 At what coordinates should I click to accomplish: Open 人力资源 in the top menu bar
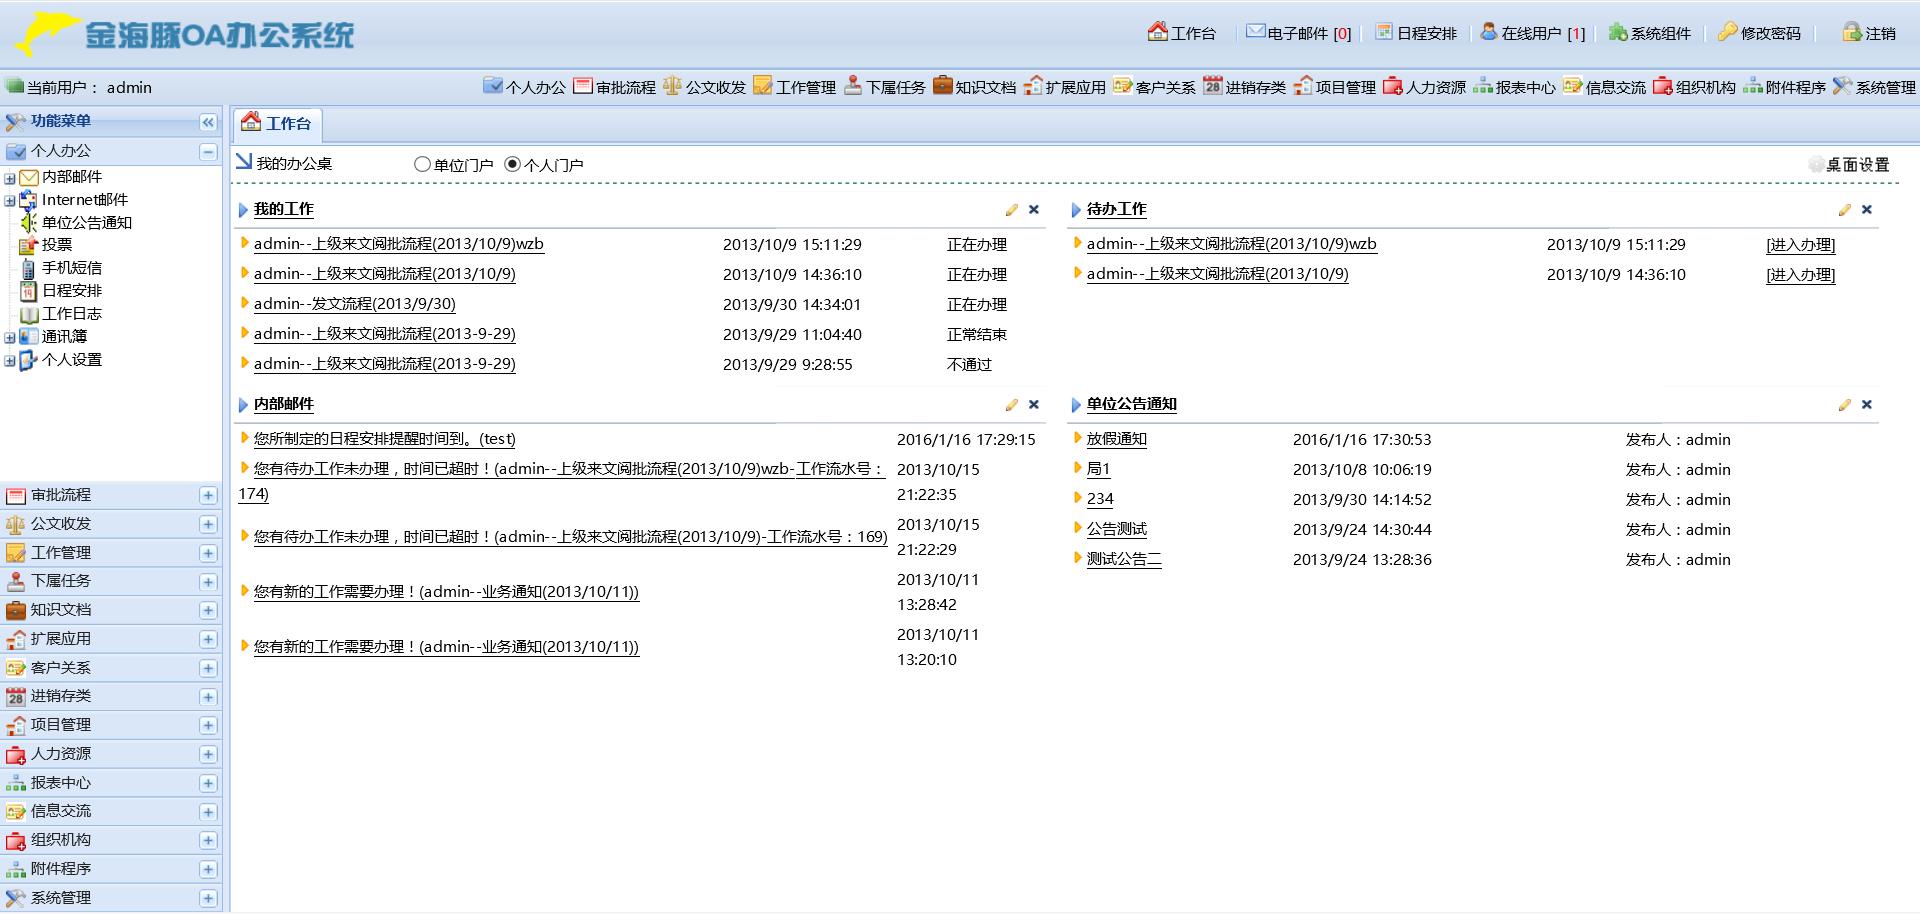click(x=1425, y=87)
